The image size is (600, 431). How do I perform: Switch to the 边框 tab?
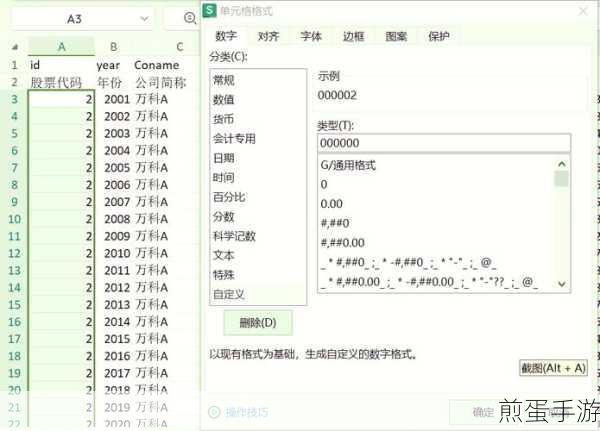click(x=353, y=36)
